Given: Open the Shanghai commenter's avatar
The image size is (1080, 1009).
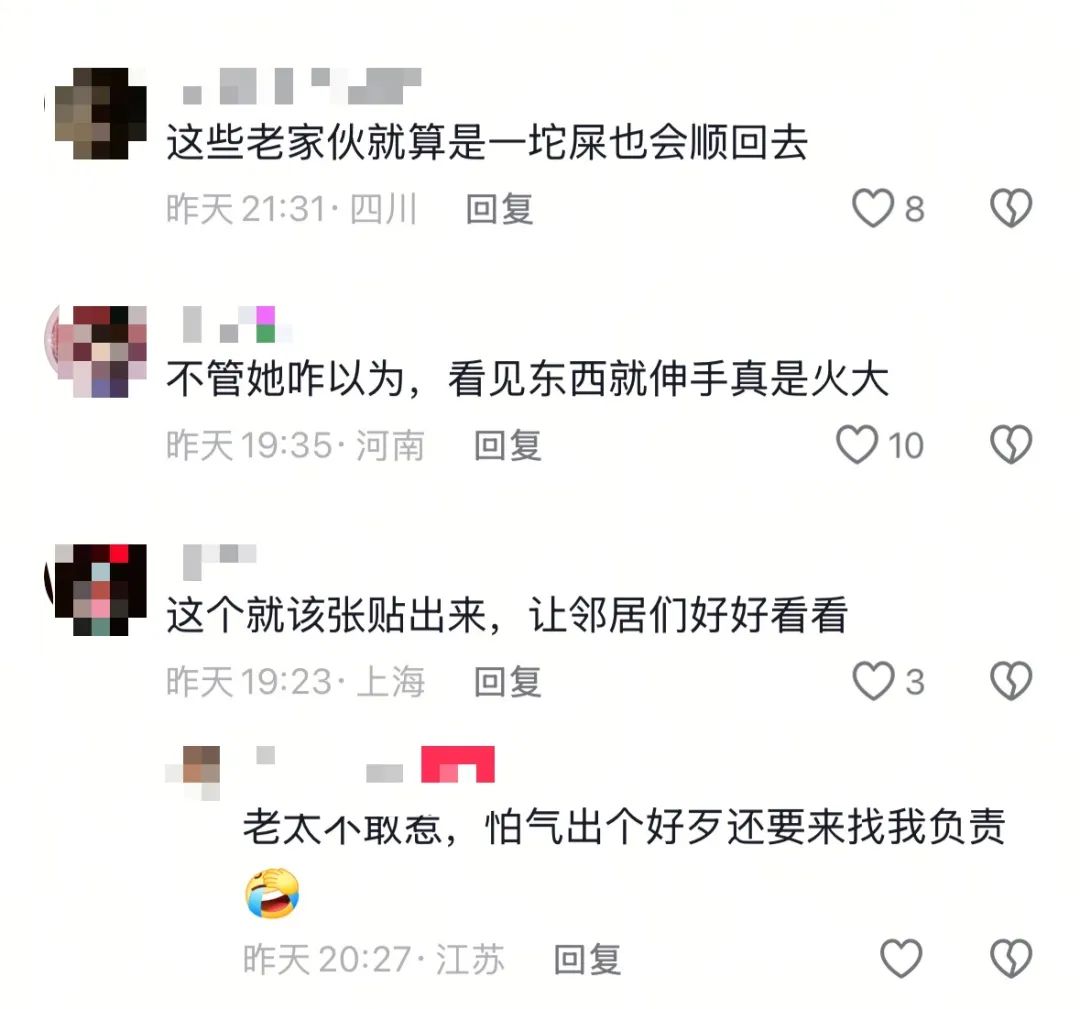Looking at the screenshot, I should tap(101, 590).
